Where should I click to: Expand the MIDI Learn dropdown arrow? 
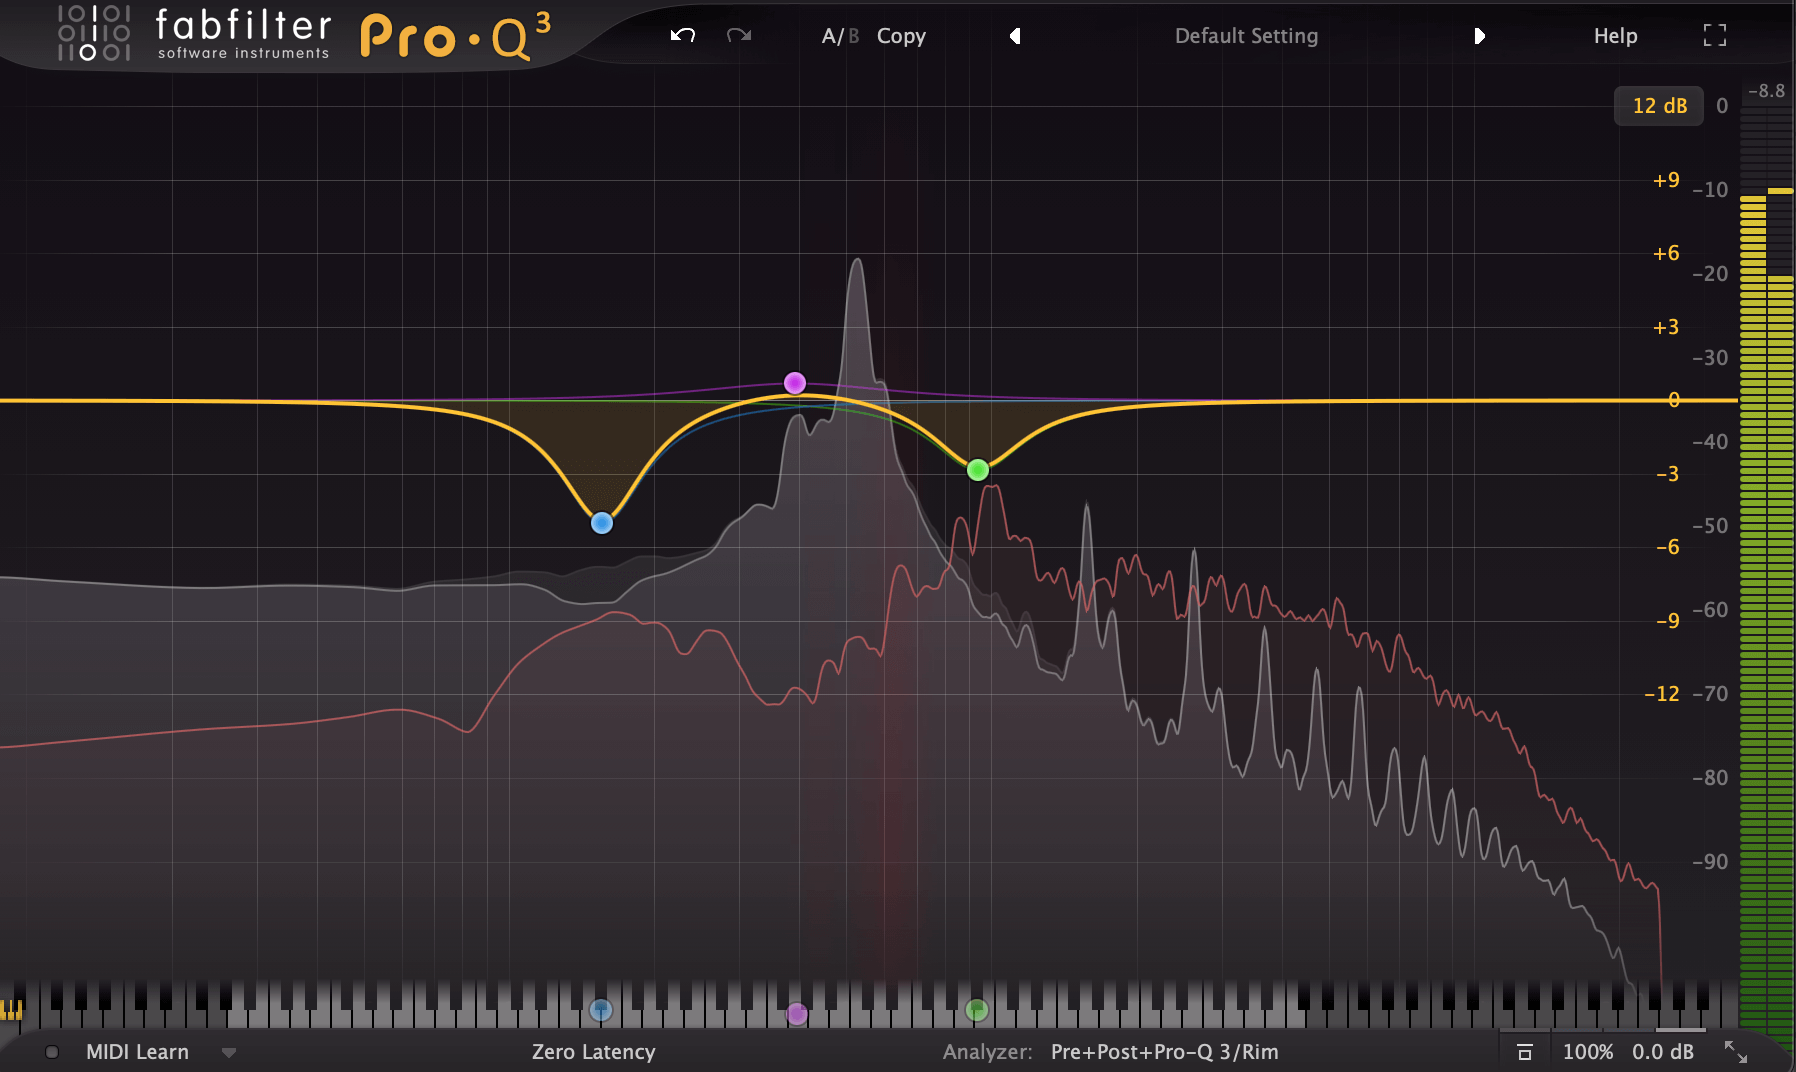tap(229, 1052)
